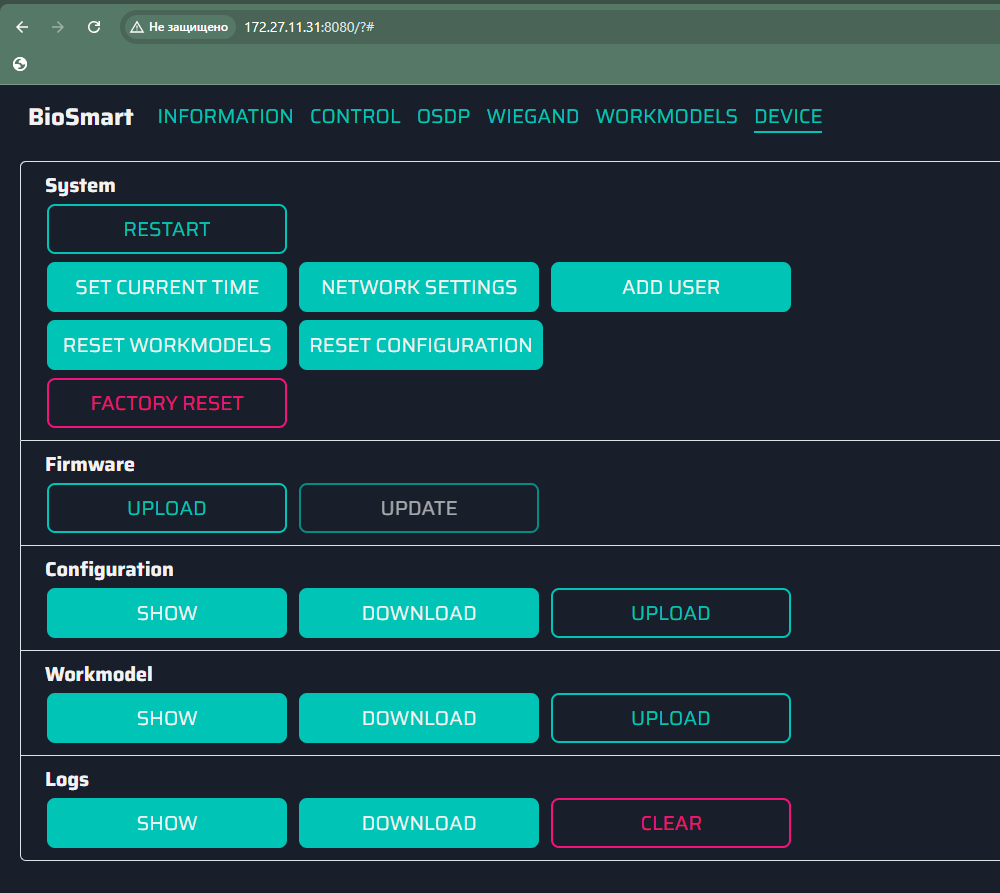Click the RESTART button
The height and width of the screenshot is (893, 1000).
coord(167,229)
